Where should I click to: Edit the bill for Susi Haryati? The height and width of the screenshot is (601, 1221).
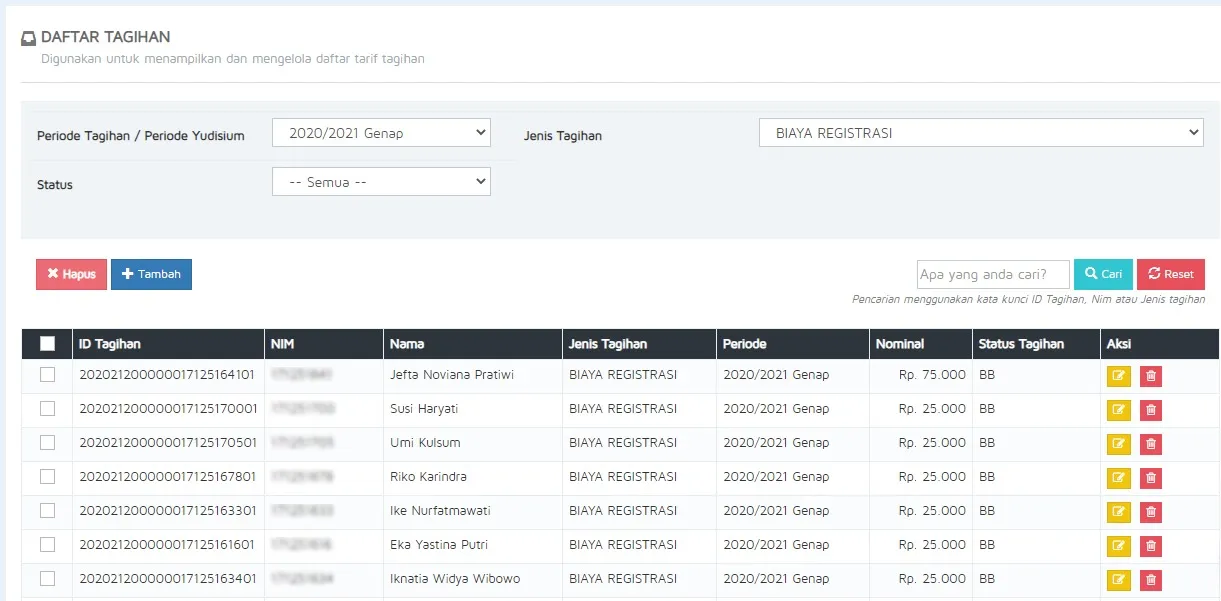[1118, 410]
